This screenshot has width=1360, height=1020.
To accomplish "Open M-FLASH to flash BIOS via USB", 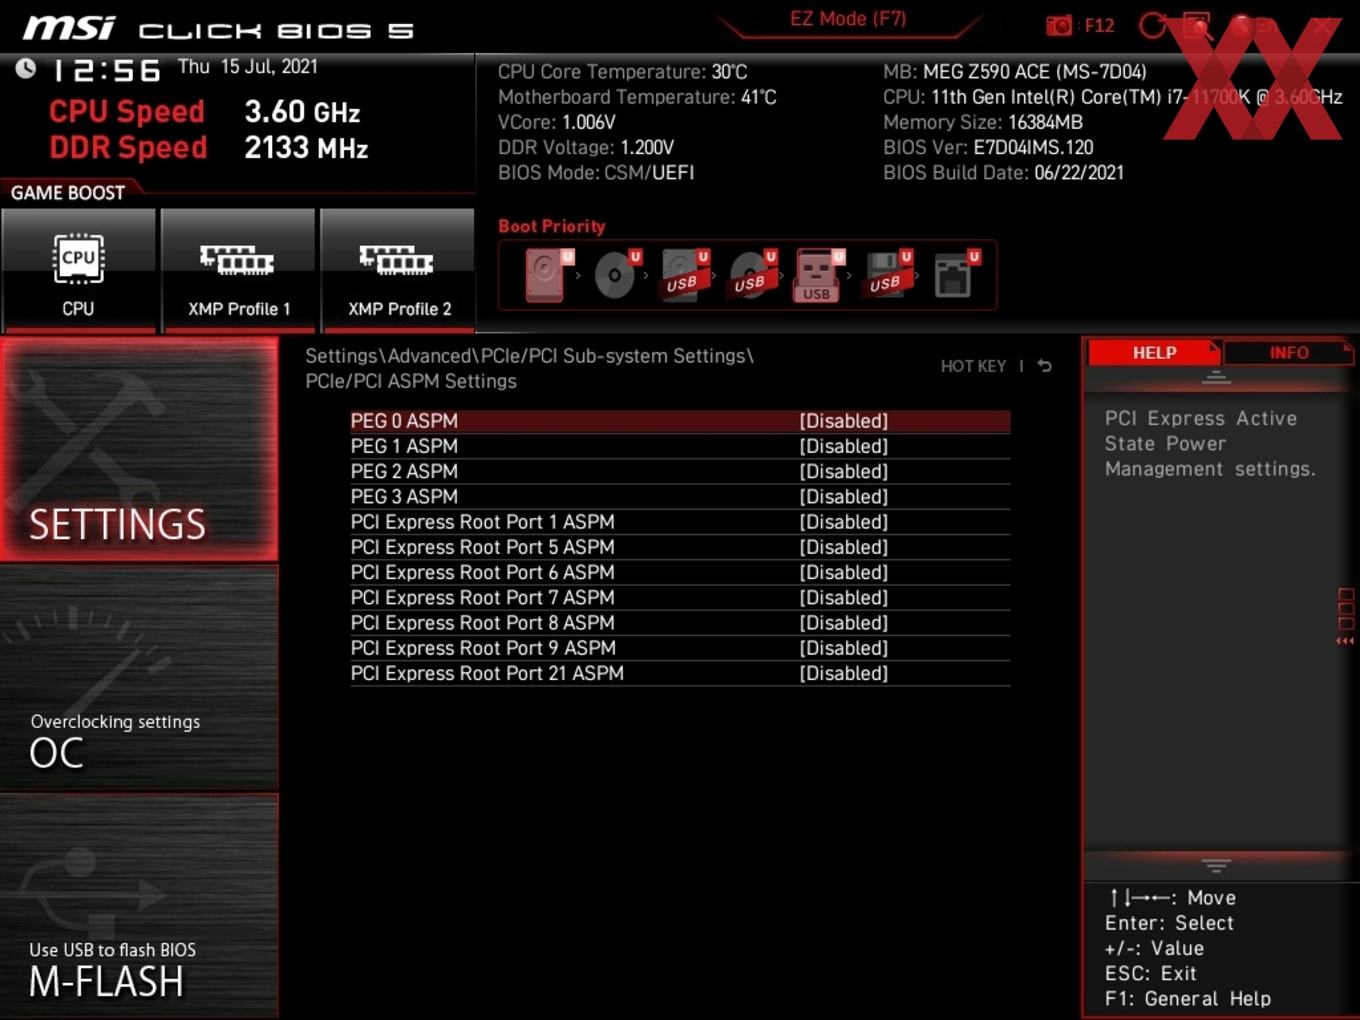I will pos(139,907).
